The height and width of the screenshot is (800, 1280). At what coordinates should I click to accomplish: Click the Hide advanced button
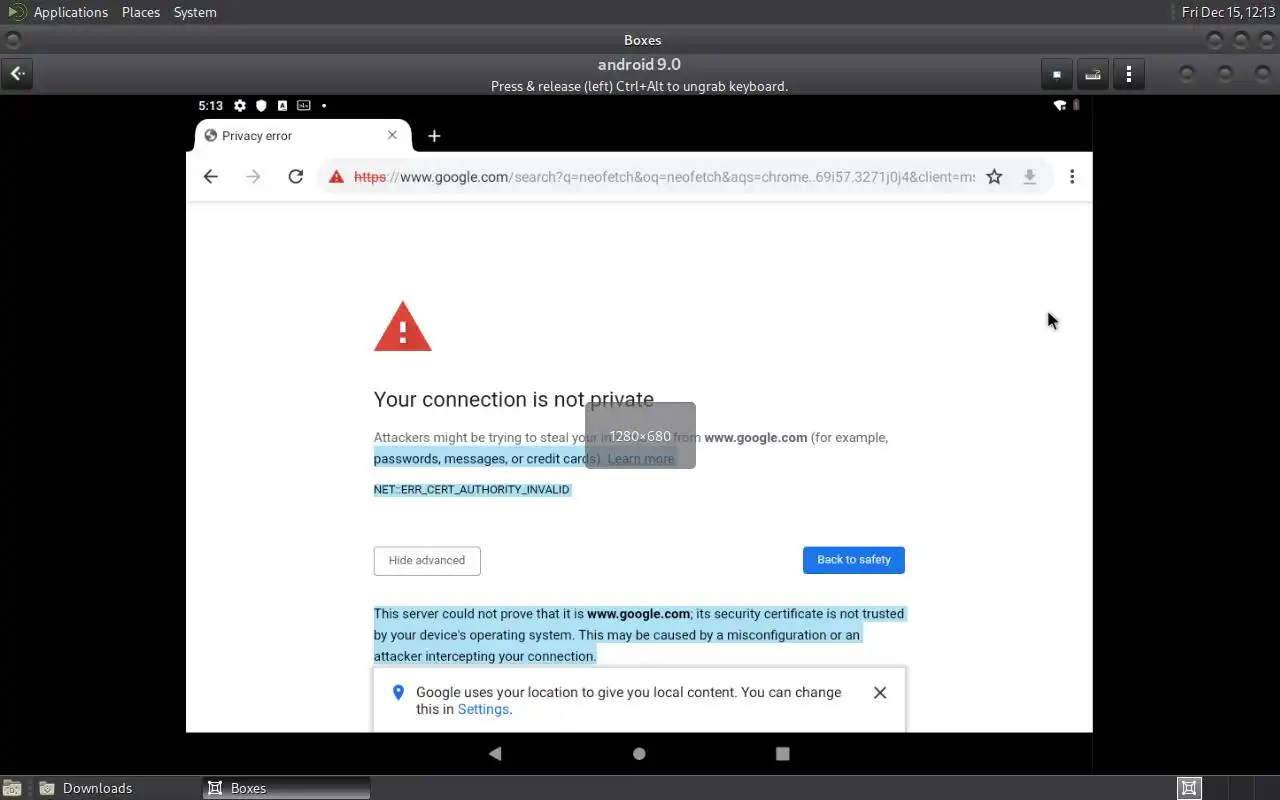coord(427,561)
